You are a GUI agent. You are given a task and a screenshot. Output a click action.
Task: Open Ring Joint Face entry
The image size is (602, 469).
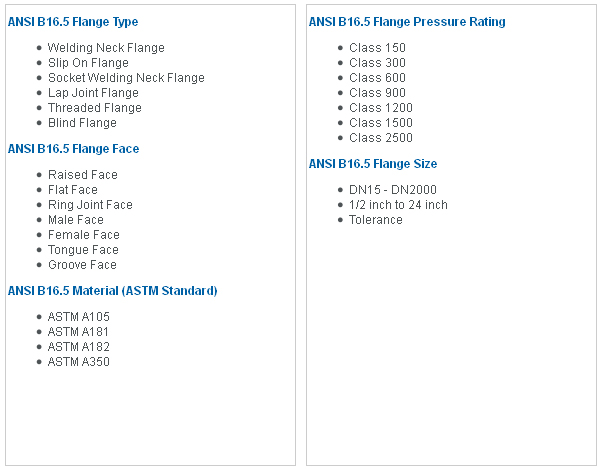pyautogui.click(x=90, y=205)
